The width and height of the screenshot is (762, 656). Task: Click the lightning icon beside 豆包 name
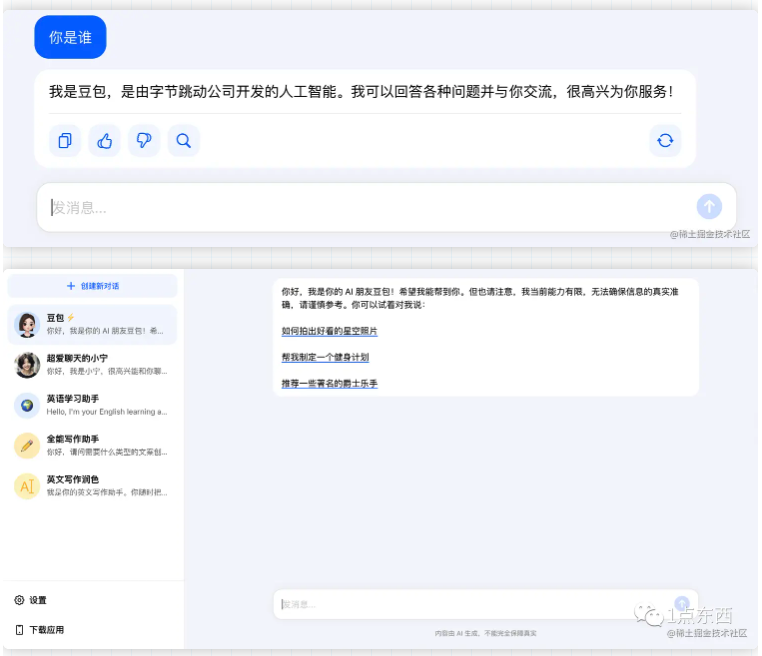click(x=71, y=317)
